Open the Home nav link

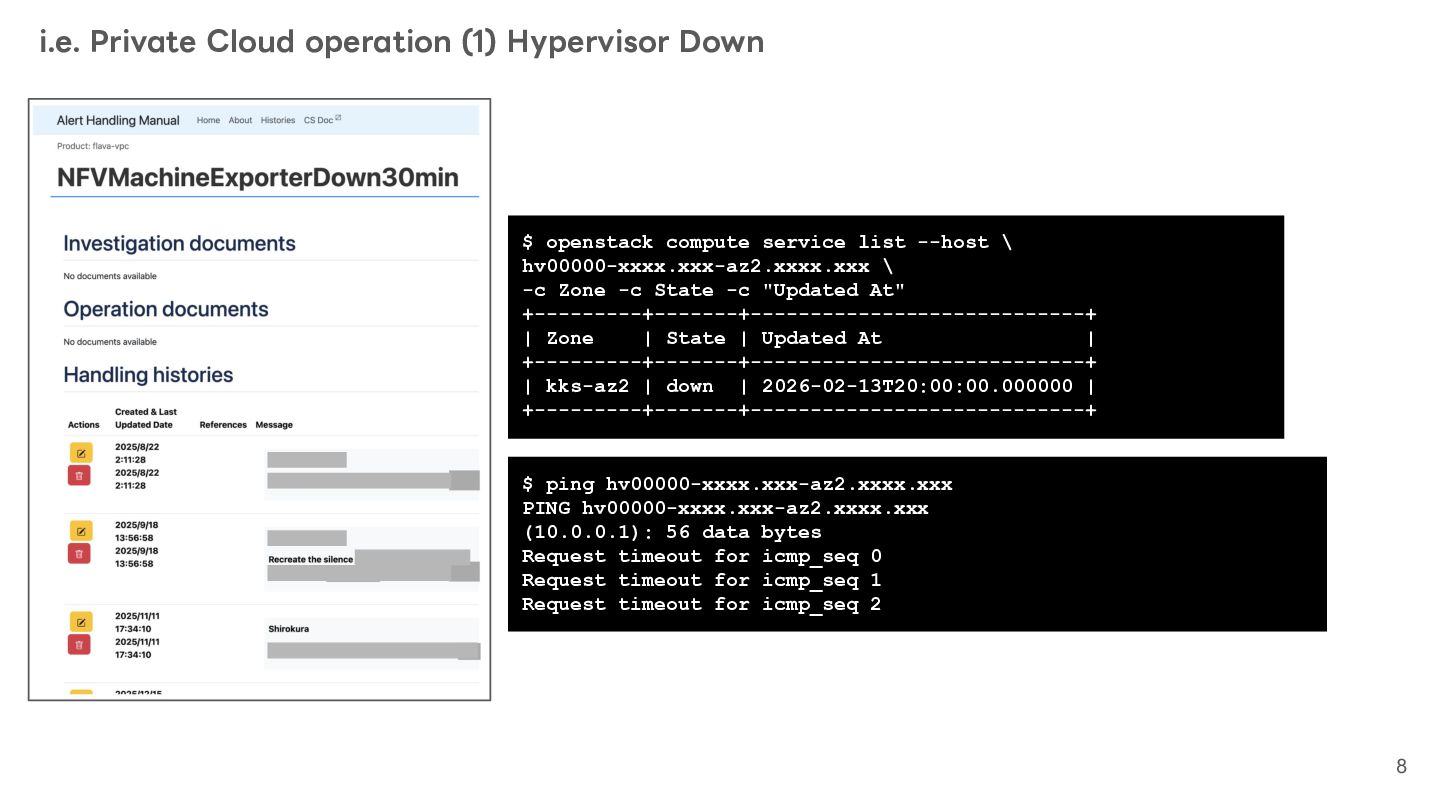click(208, 120)
